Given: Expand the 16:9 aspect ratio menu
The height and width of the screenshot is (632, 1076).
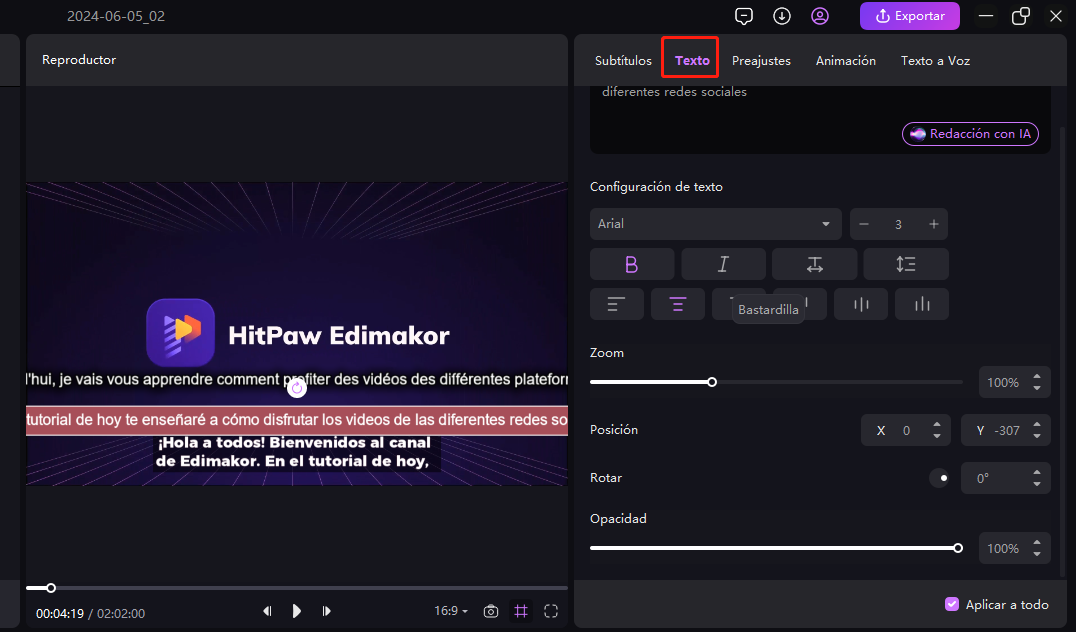Looking at the screenshot, I should coord(451,611).
